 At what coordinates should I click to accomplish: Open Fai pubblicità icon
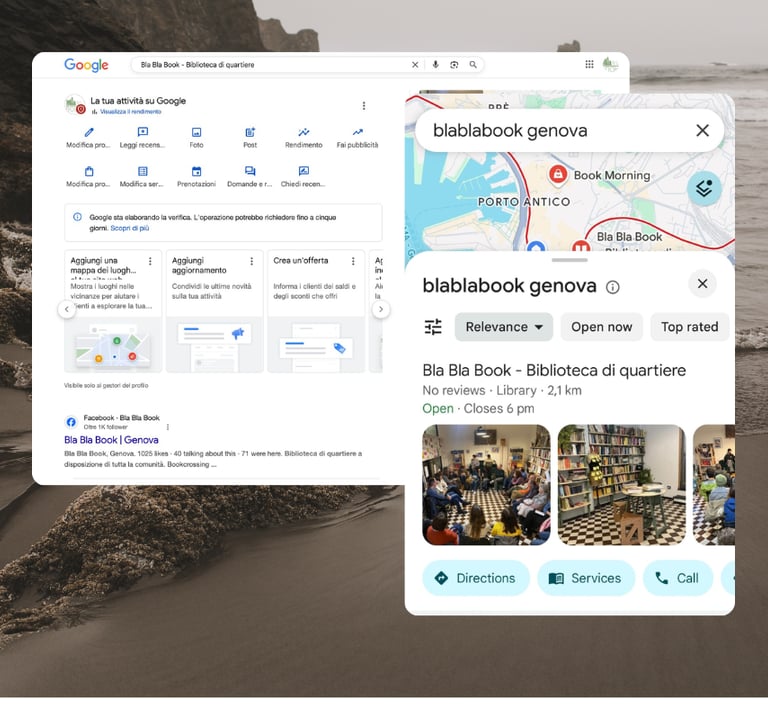tap(358, 132)
